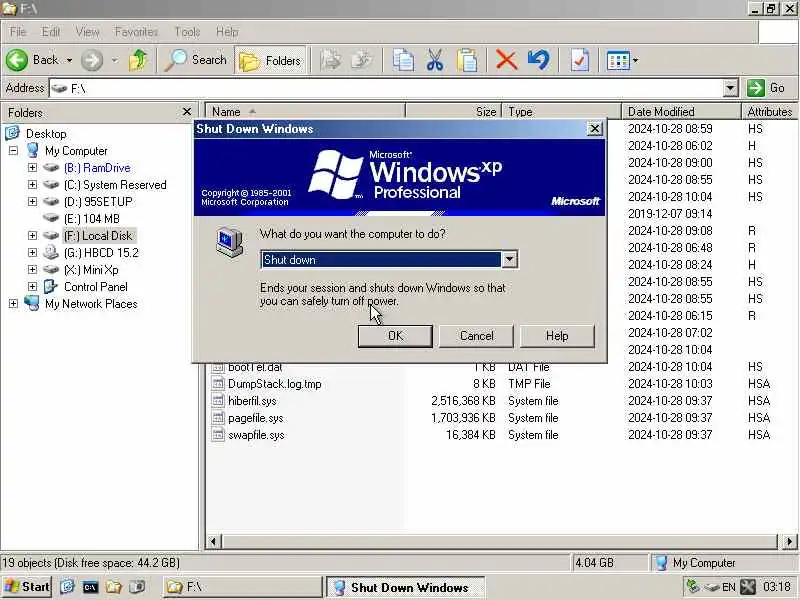Click Cancel in Shut Down dialog

pyautogui.click(x=477, y=336)
